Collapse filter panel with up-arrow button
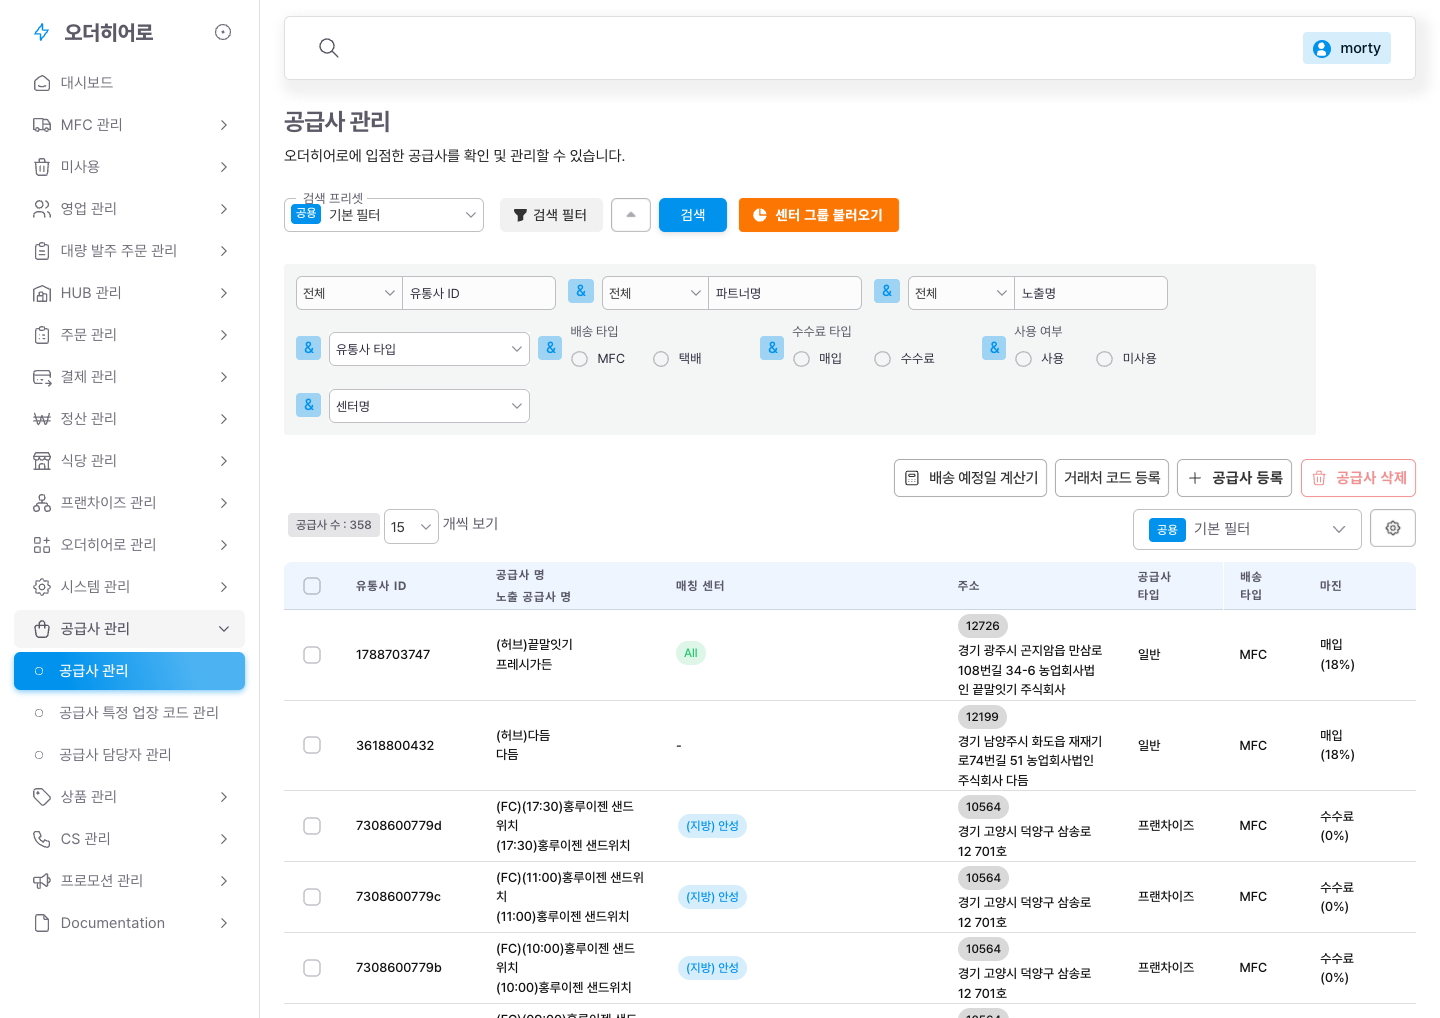Screen dimensions: 1440x1018 coord(631,215)
